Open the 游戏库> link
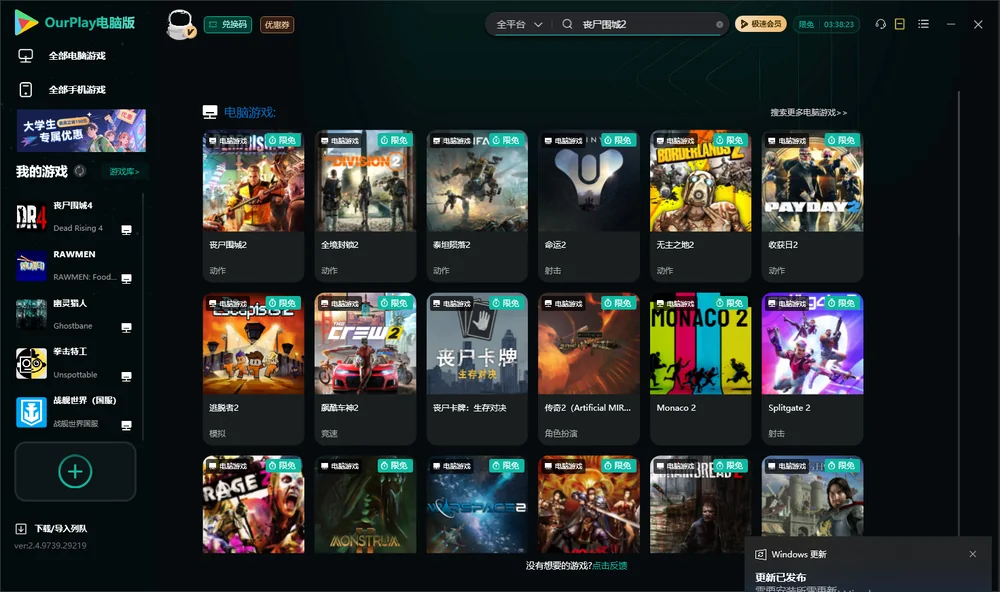 click(124, 171)
